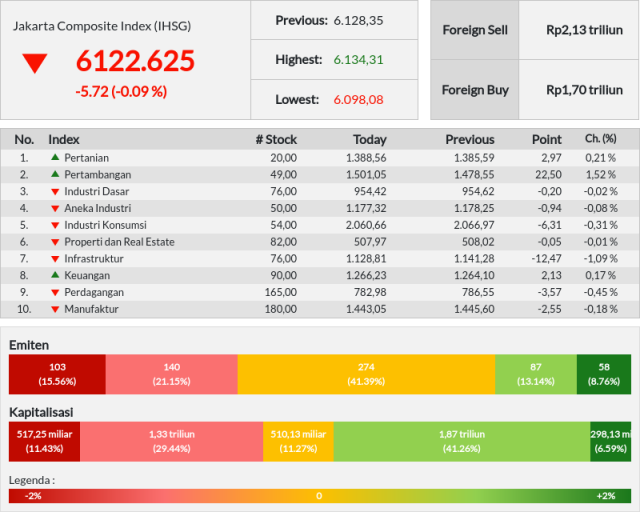Click Industri Konsumsi previous value 2.066,97
The height and width of the screenshot is (512, 640).
pyautogui.click(x=474, y=225)
